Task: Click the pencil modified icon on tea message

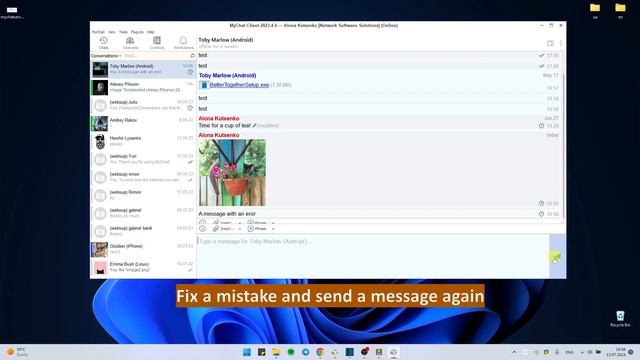Action: click(254, 126)
